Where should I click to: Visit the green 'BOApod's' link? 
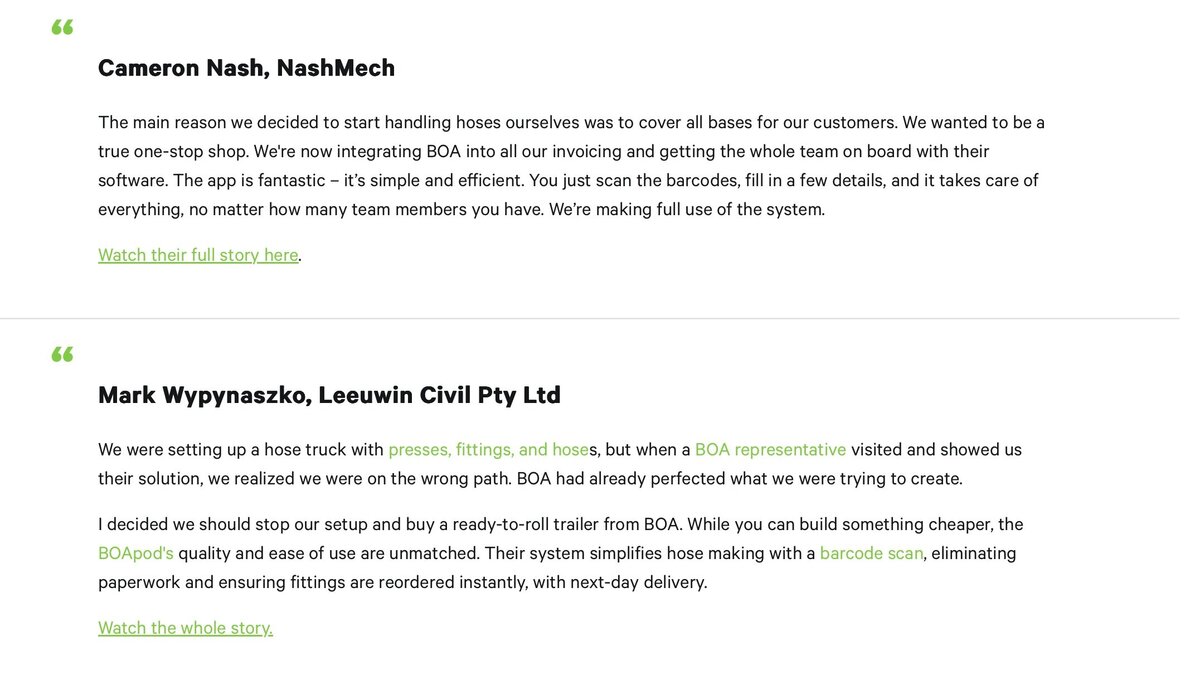(x=136, y=553)
